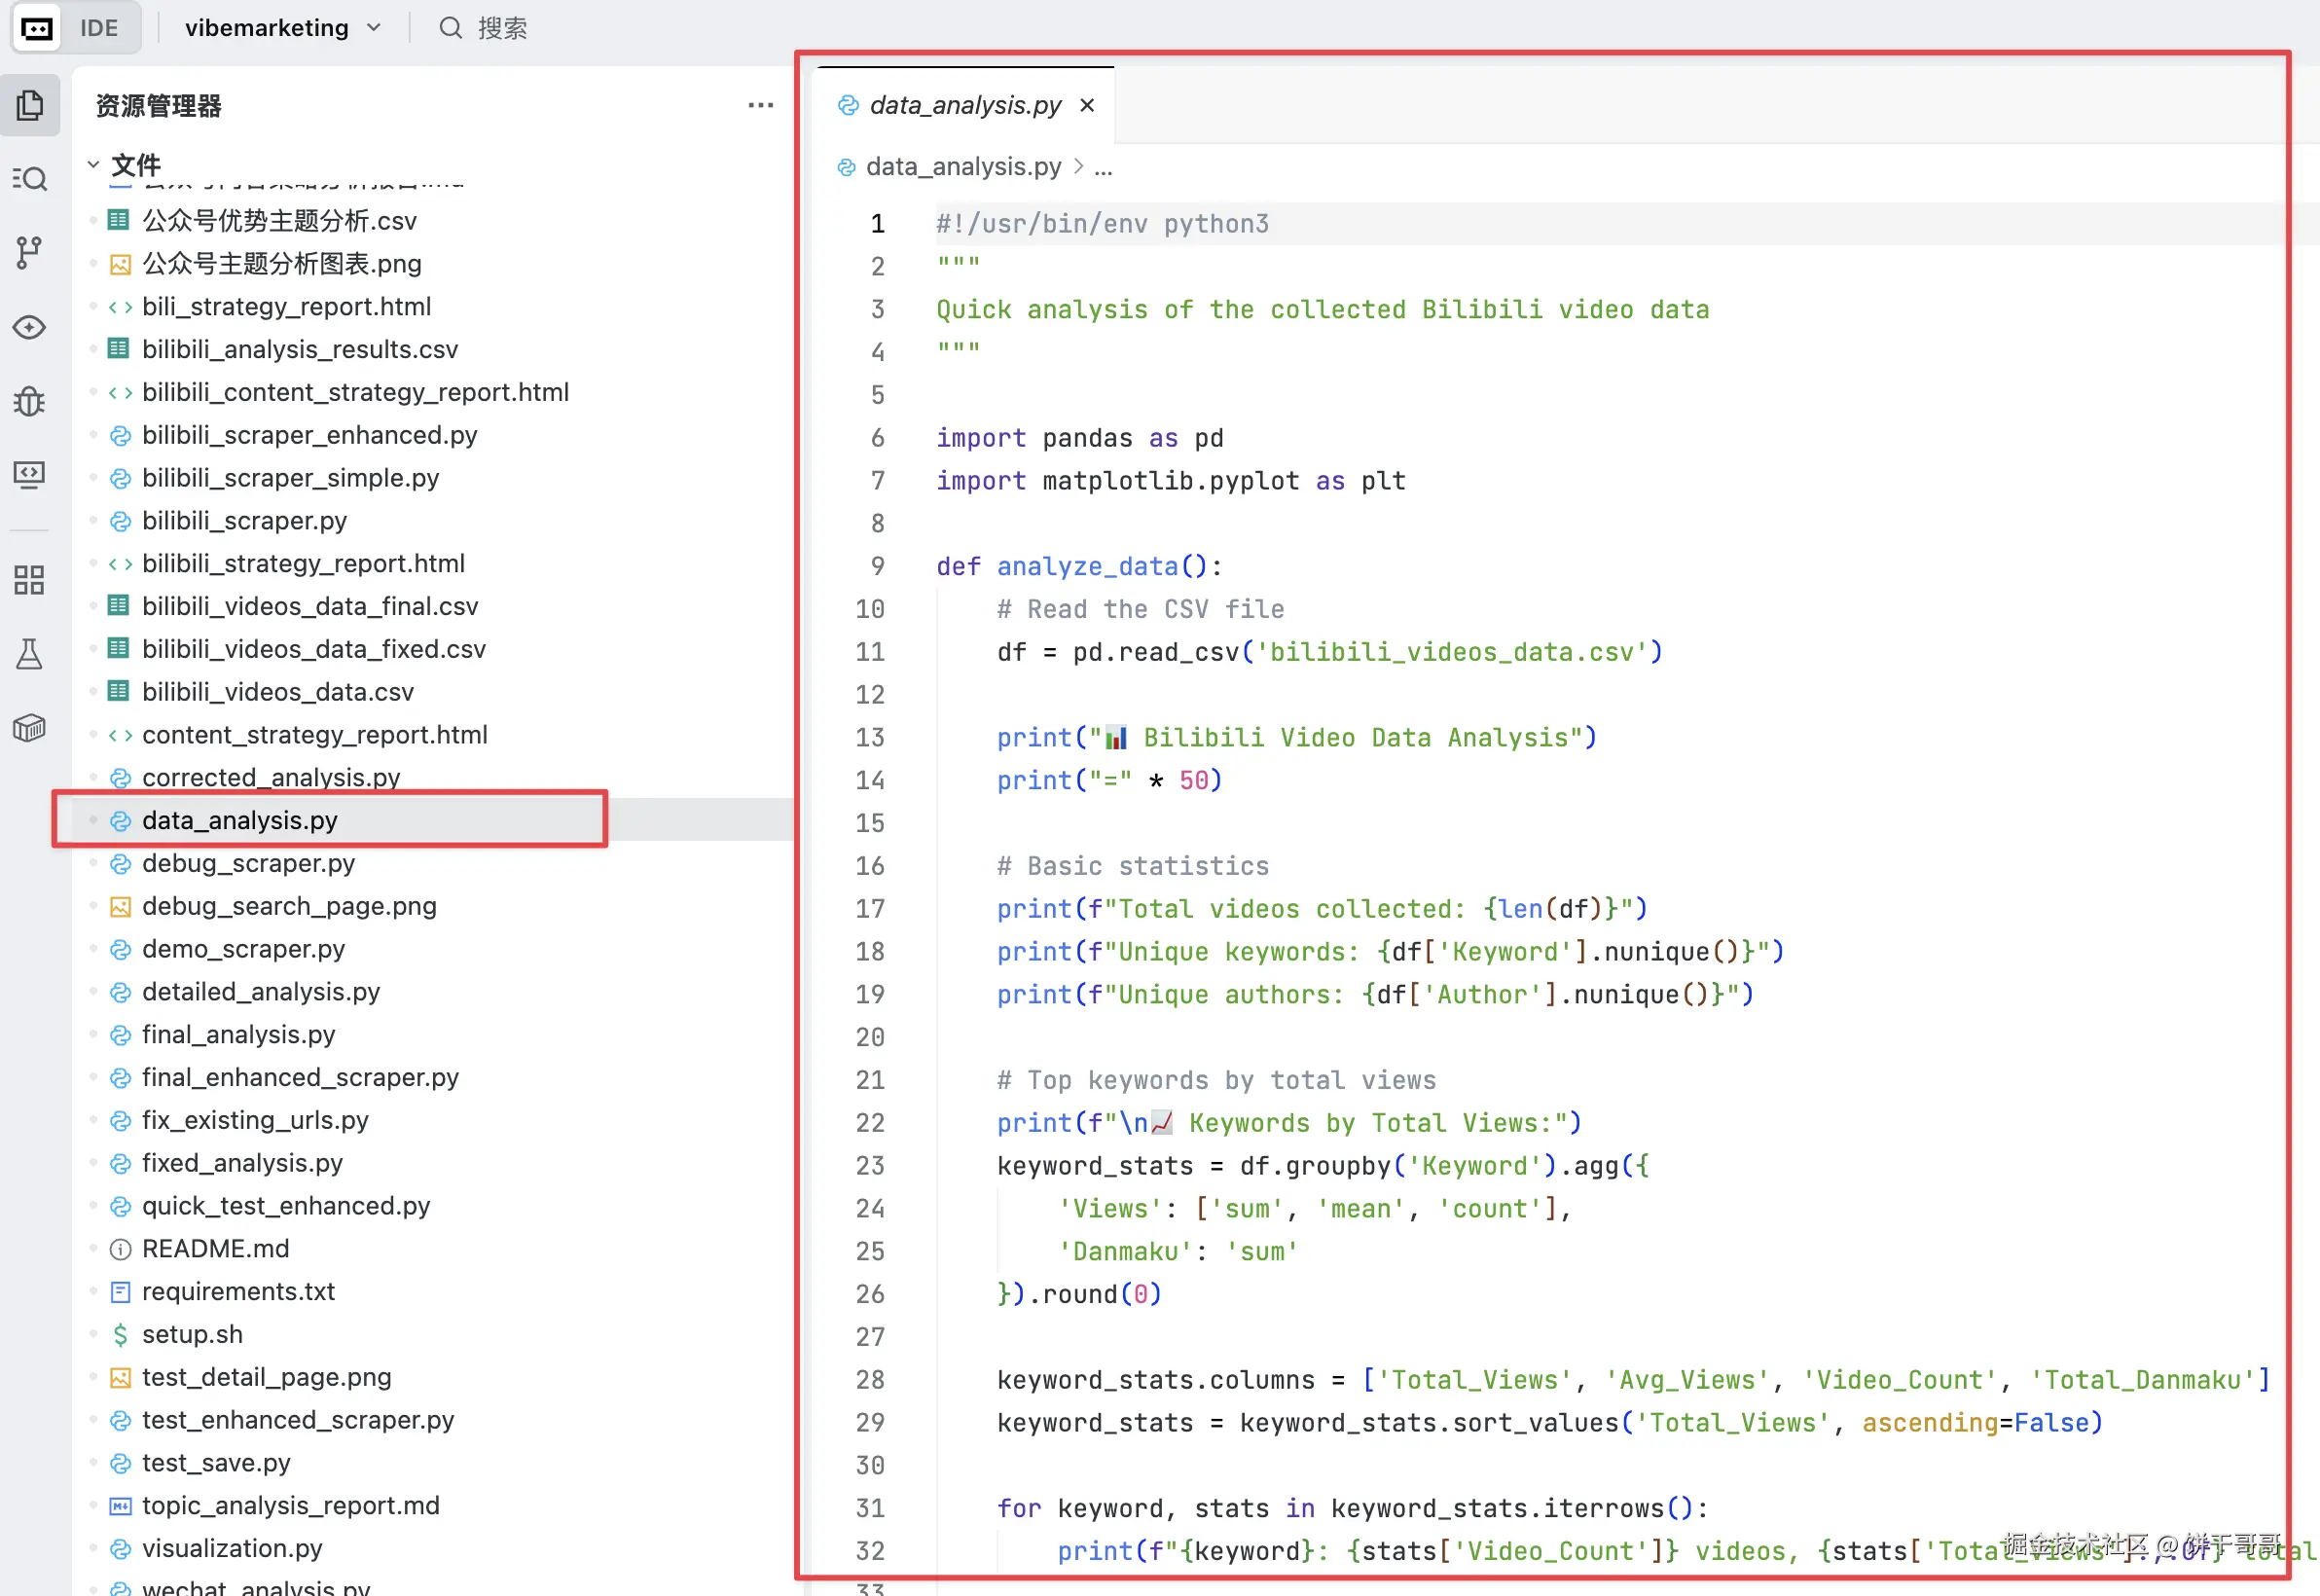2320x1596 pixels.
Task: Click line number 17 in the gutter
Action: (x=869, y=909)
